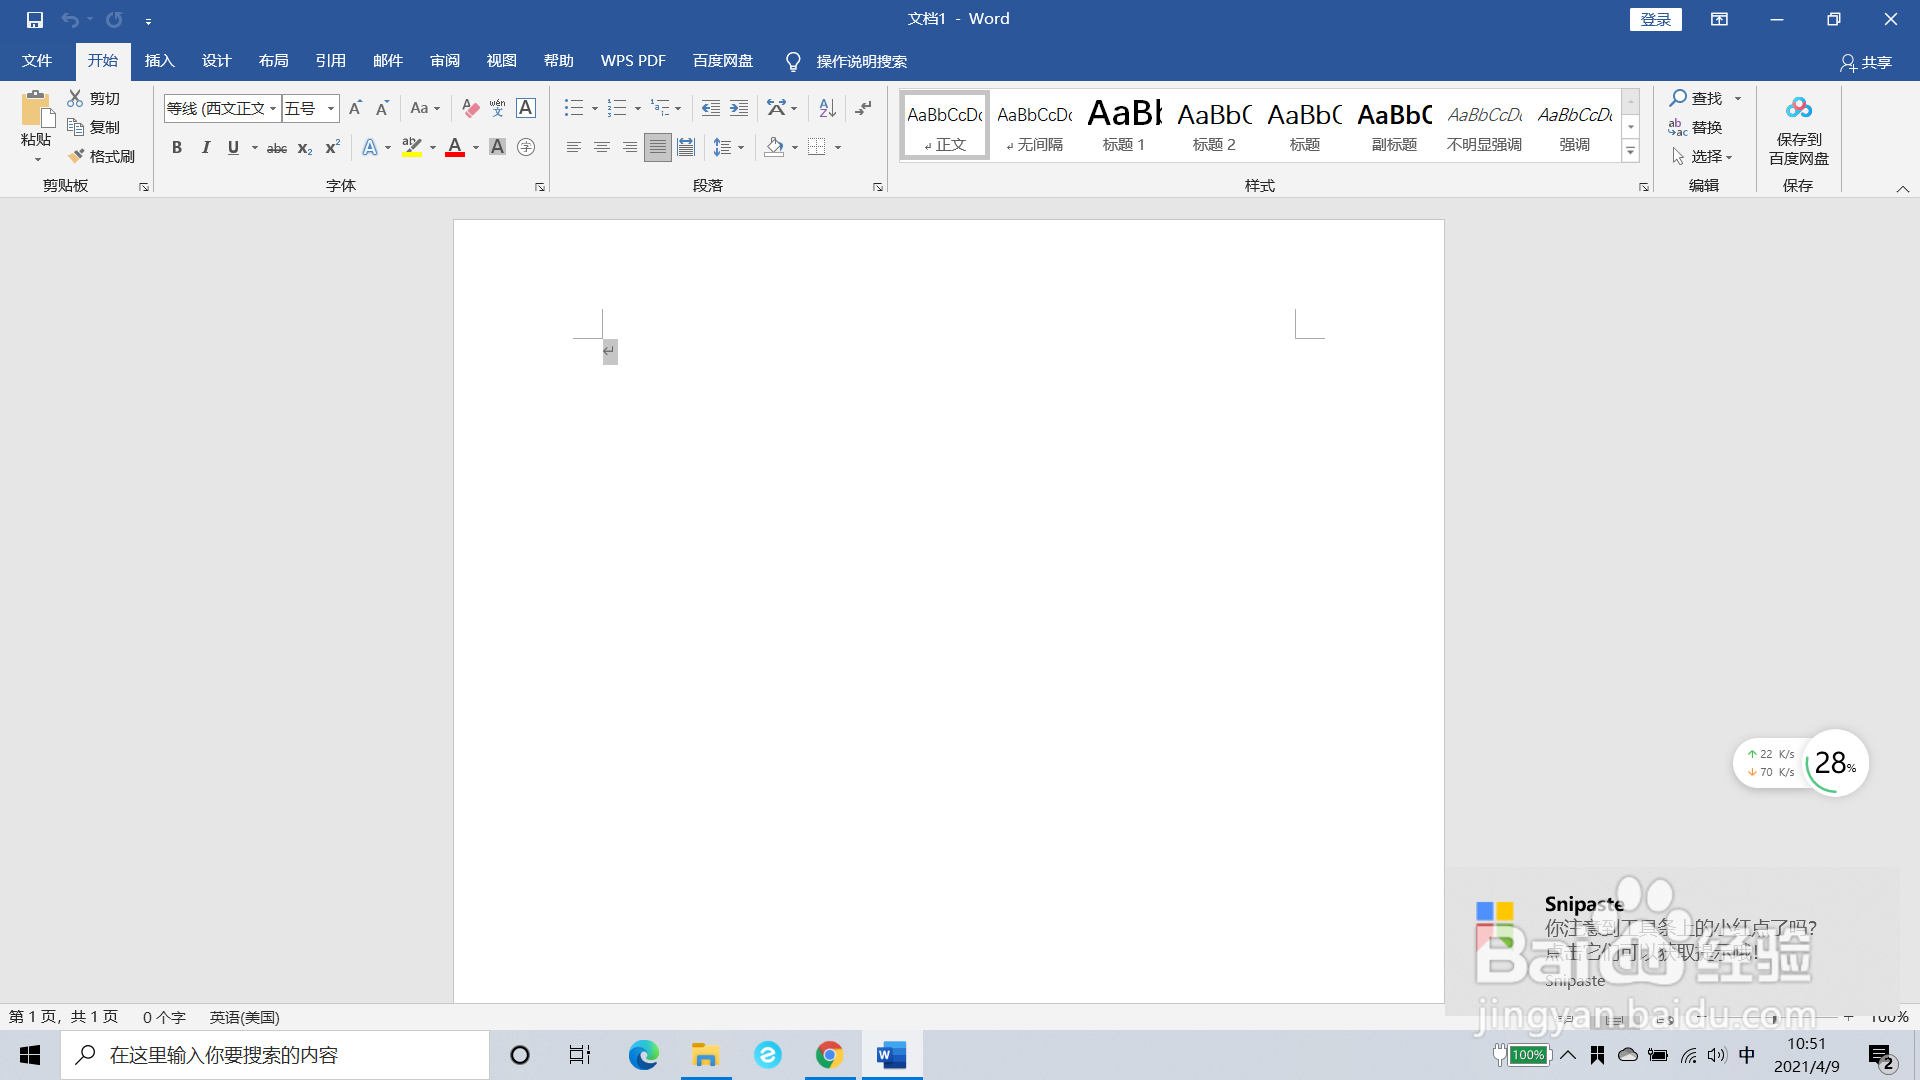Click the Save to Baidu Netdisk icon
Image resolution: width=1920 pixels, height=1080 pixels.
pyautogui.click(x=1799, y=108)
